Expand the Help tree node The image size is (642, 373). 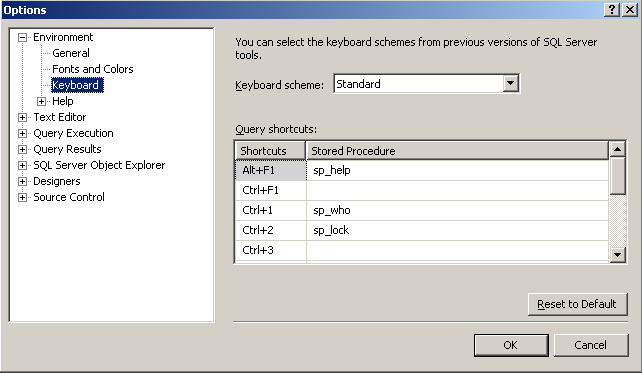(41, 101)
